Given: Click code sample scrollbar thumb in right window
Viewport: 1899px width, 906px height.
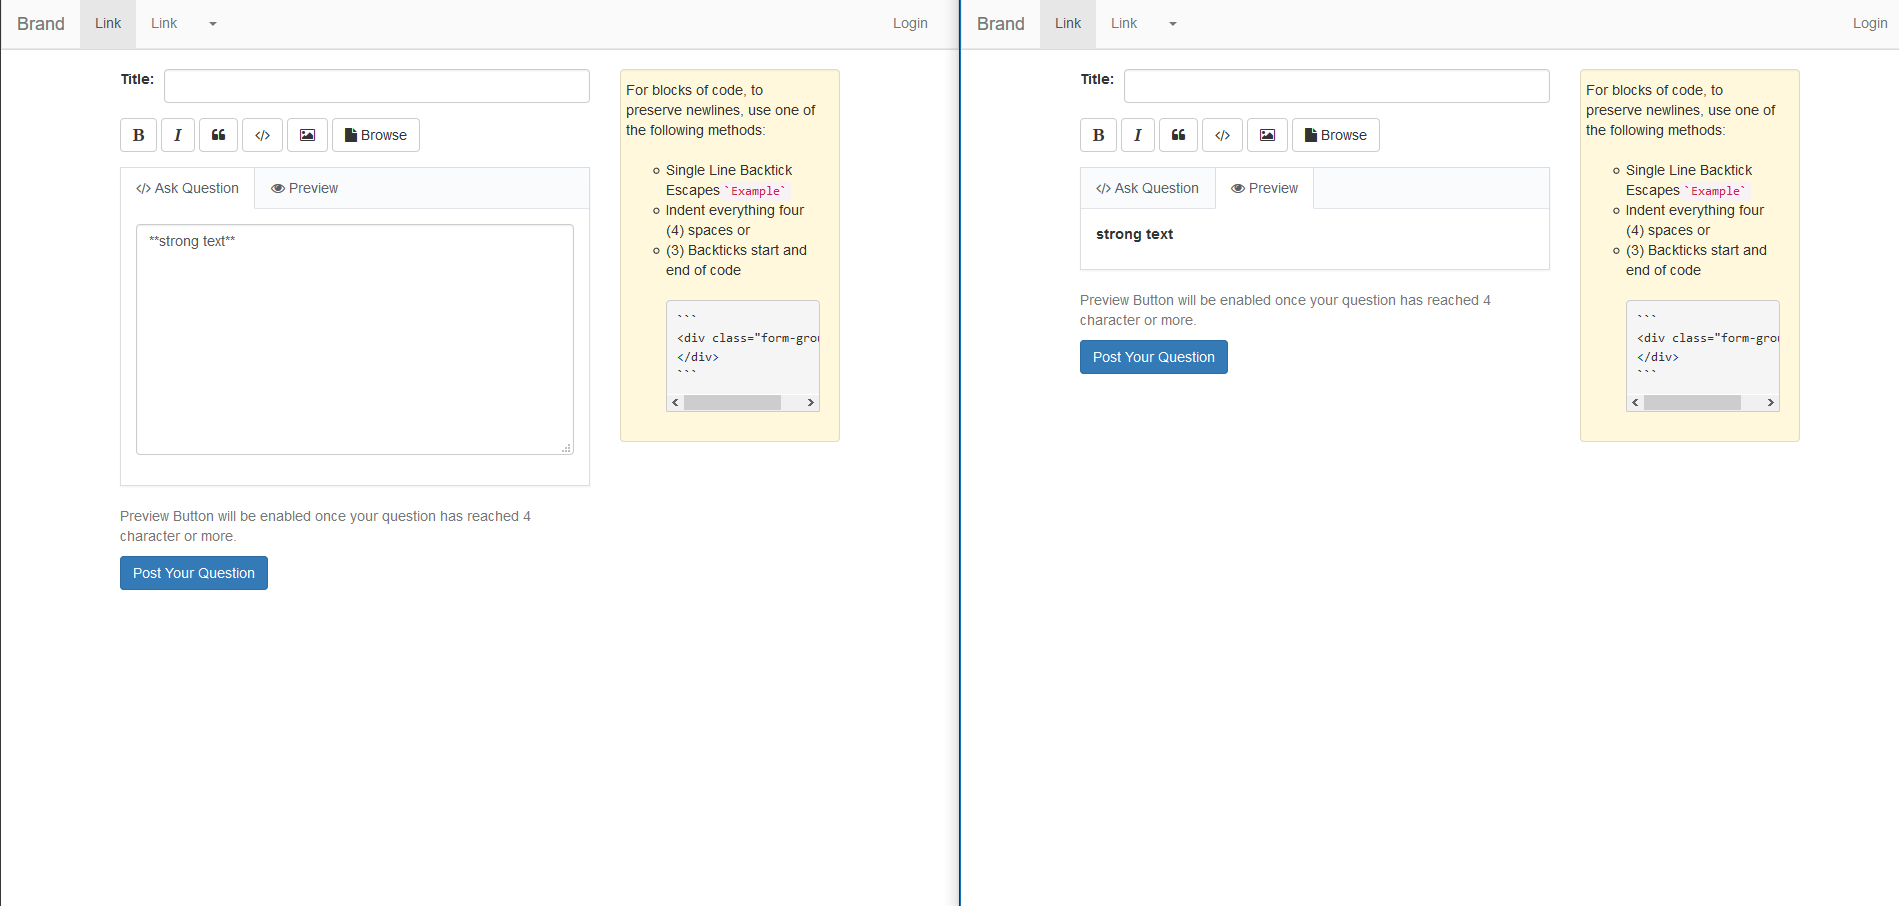Looking at the screenshot, I should [1692, 402].
